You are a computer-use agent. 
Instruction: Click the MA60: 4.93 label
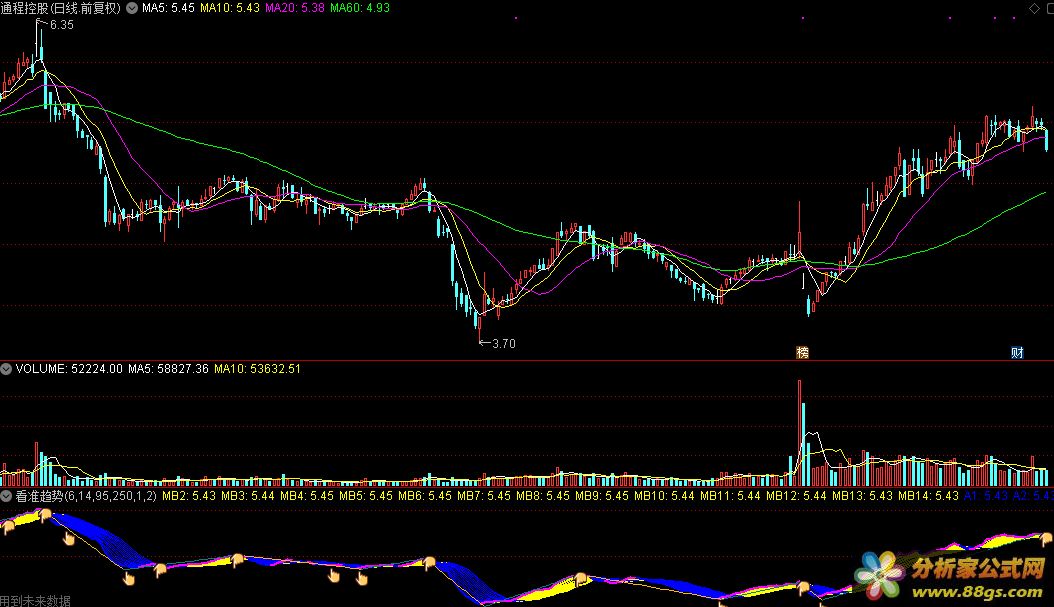point(360,8)
